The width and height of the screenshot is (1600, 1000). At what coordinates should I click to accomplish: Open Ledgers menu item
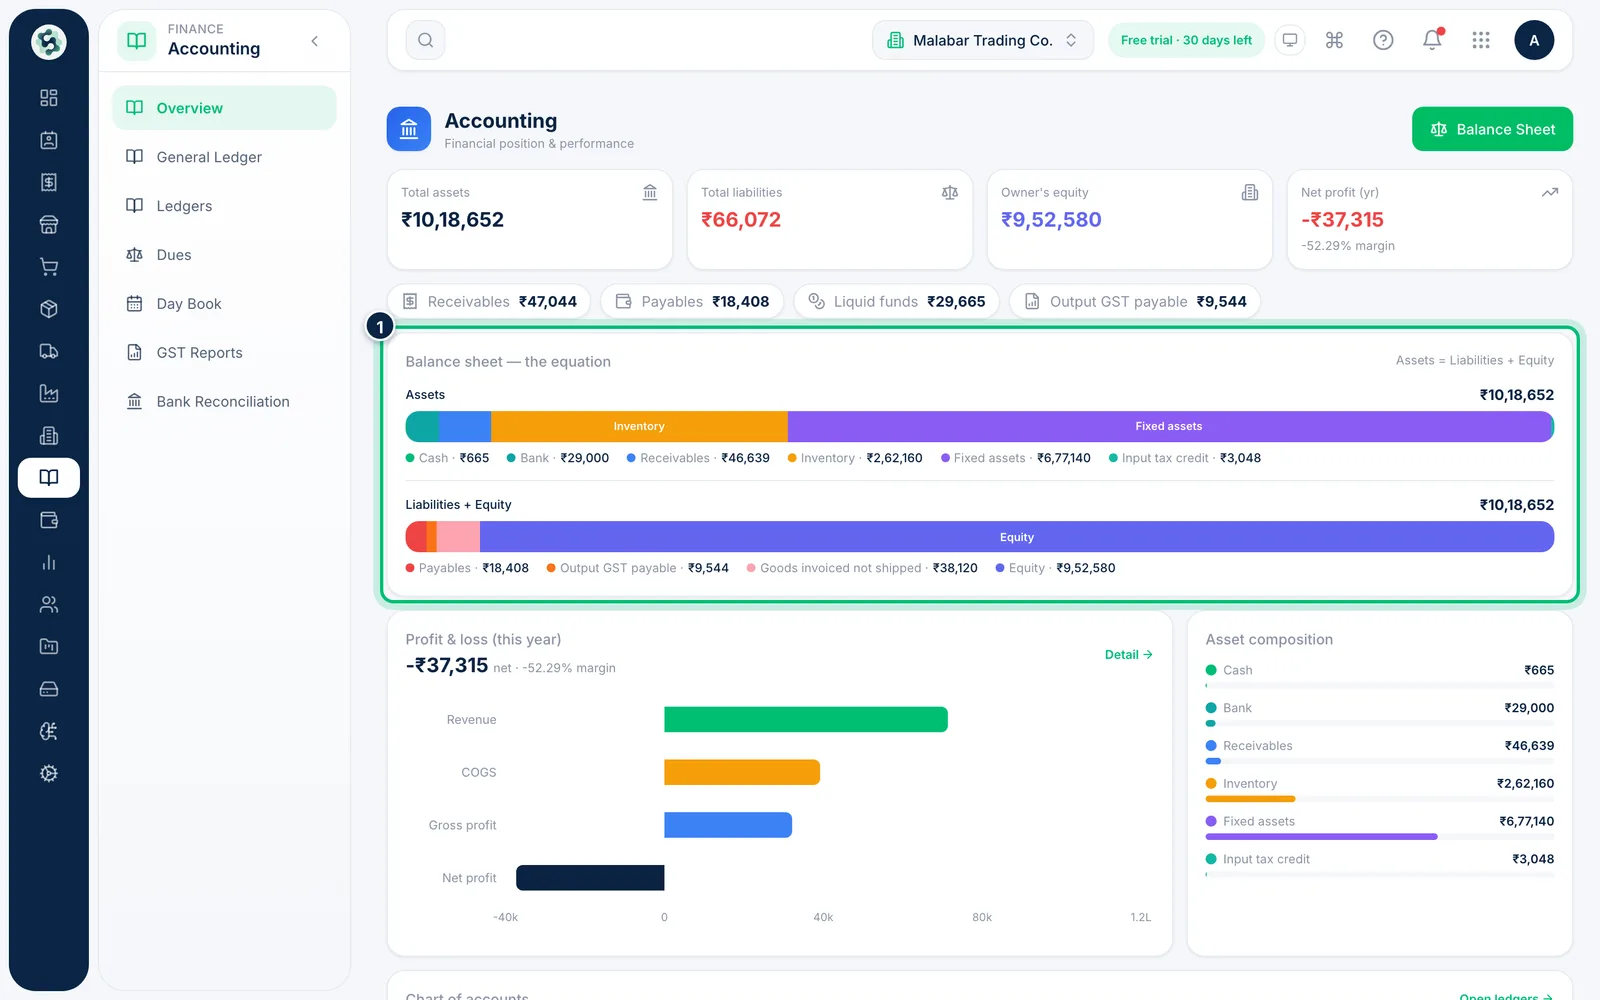point(224,206)
